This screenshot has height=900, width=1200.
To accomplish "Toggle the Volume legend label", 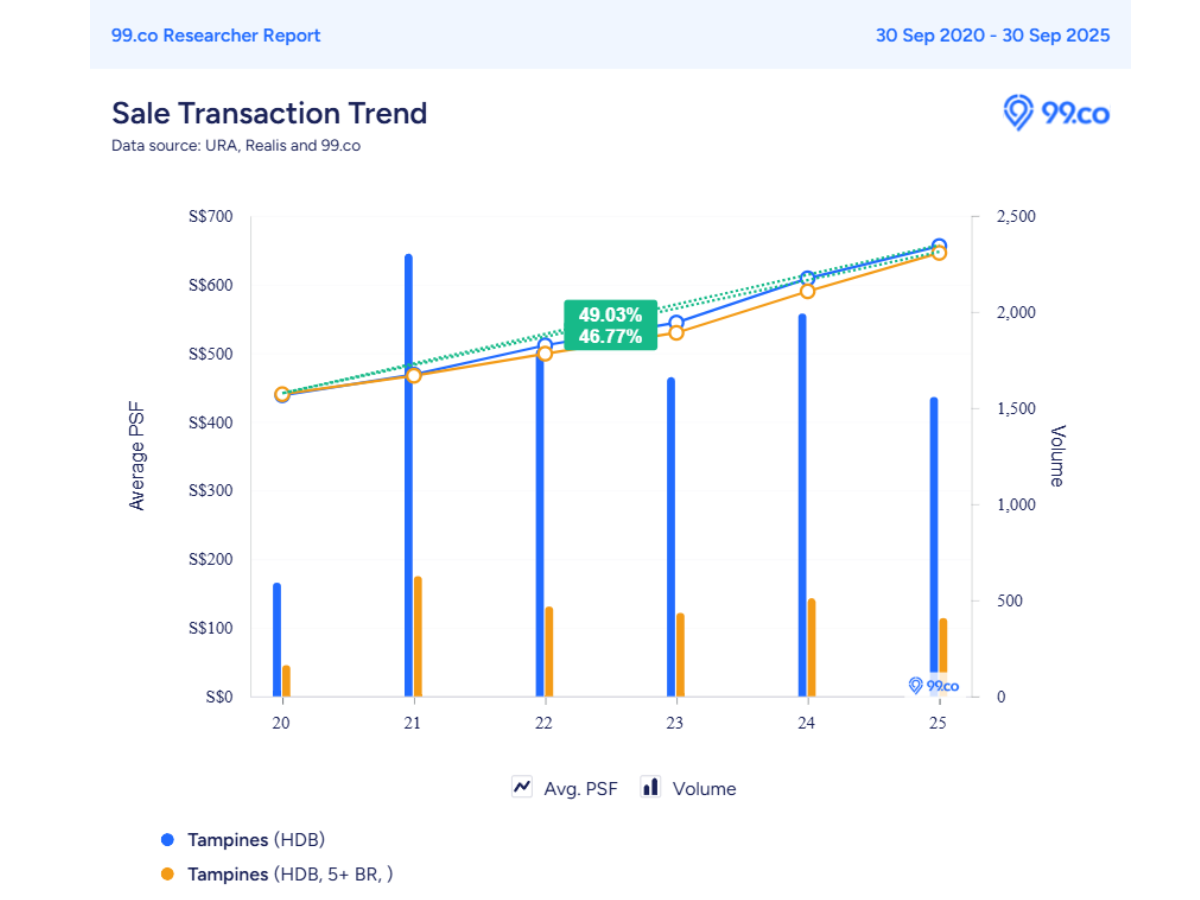I will coord(704,788).
